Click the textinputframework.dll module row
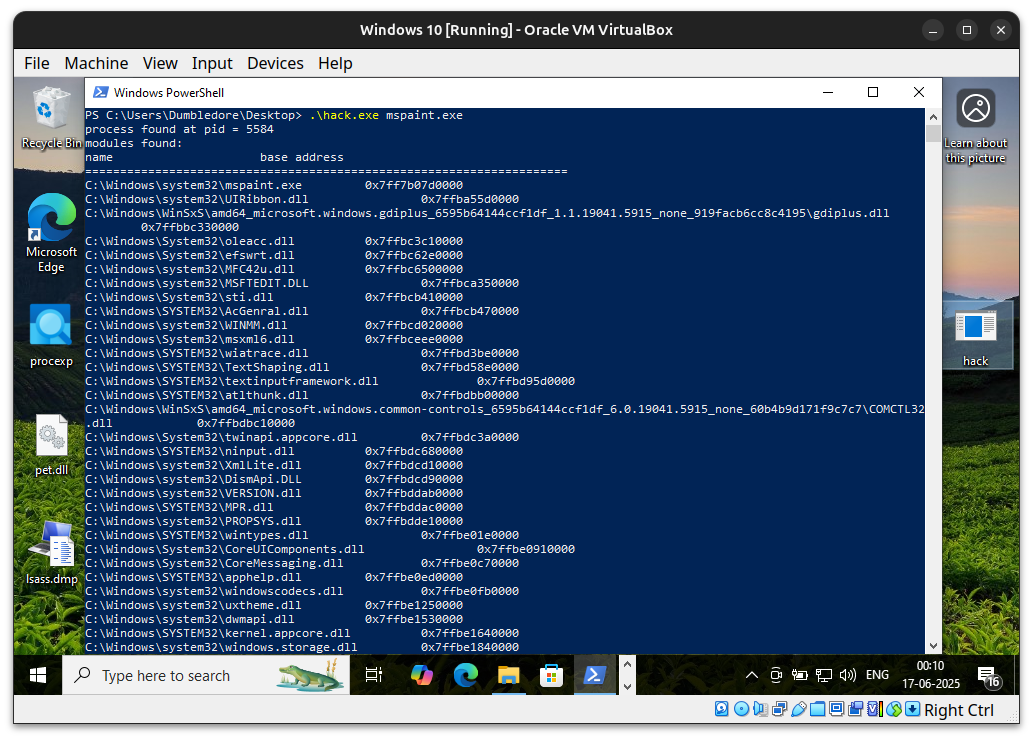1033x740 pixels. point(330,381)
